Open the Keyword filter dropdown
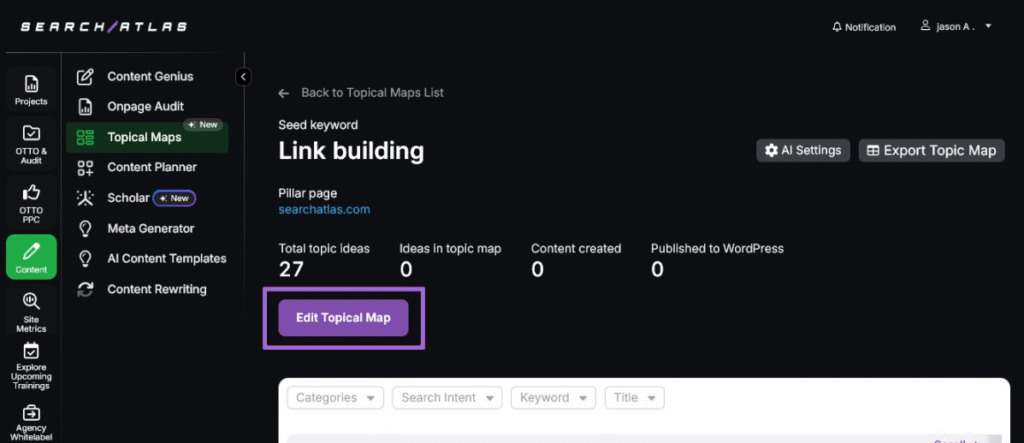The image size is (1024, 443). pyautogui.click(x=553, y=398)
